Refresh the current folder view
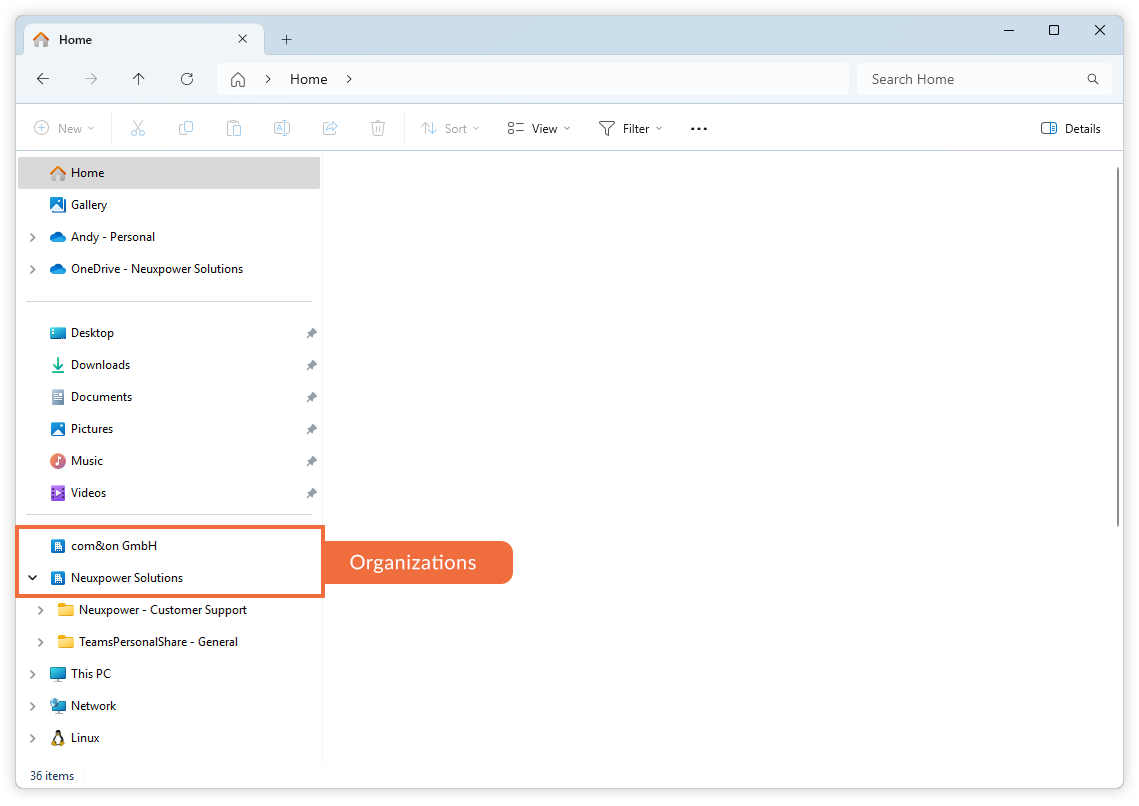This screenshot has height=806, width=1139. tap(187, 78)
